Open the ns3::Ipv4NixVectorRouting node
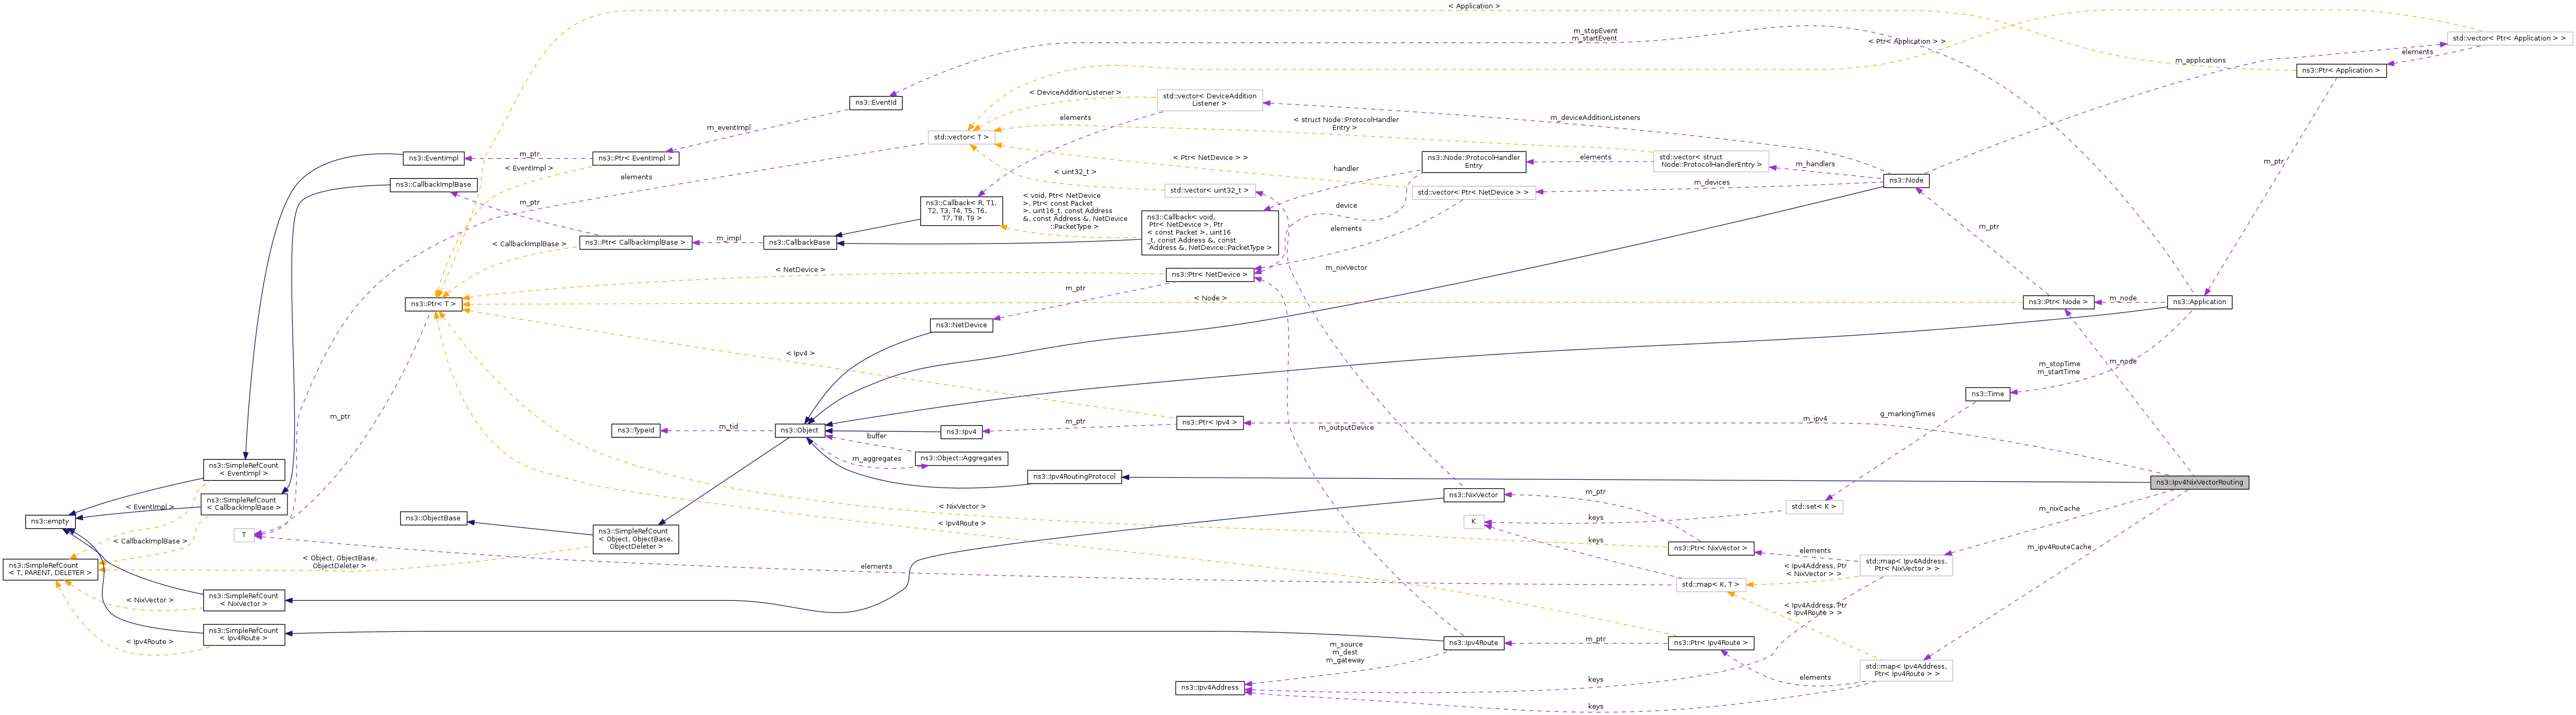 [2200, 482]
